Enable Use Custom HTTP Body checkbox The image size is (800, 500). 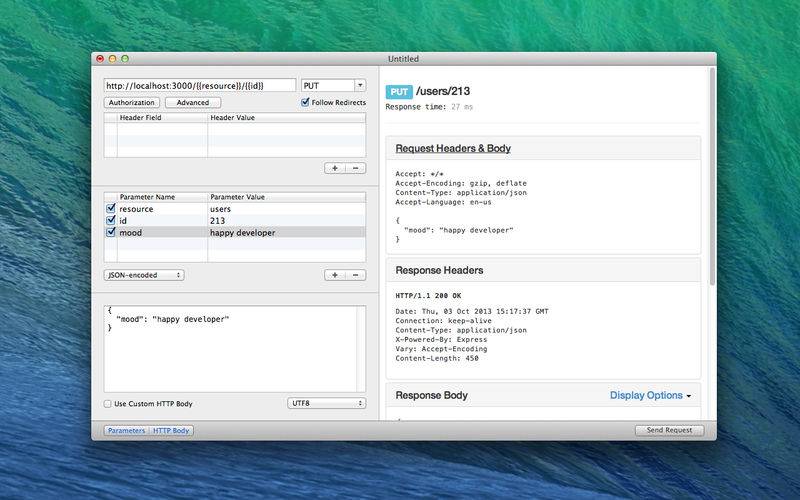[108, 404]
